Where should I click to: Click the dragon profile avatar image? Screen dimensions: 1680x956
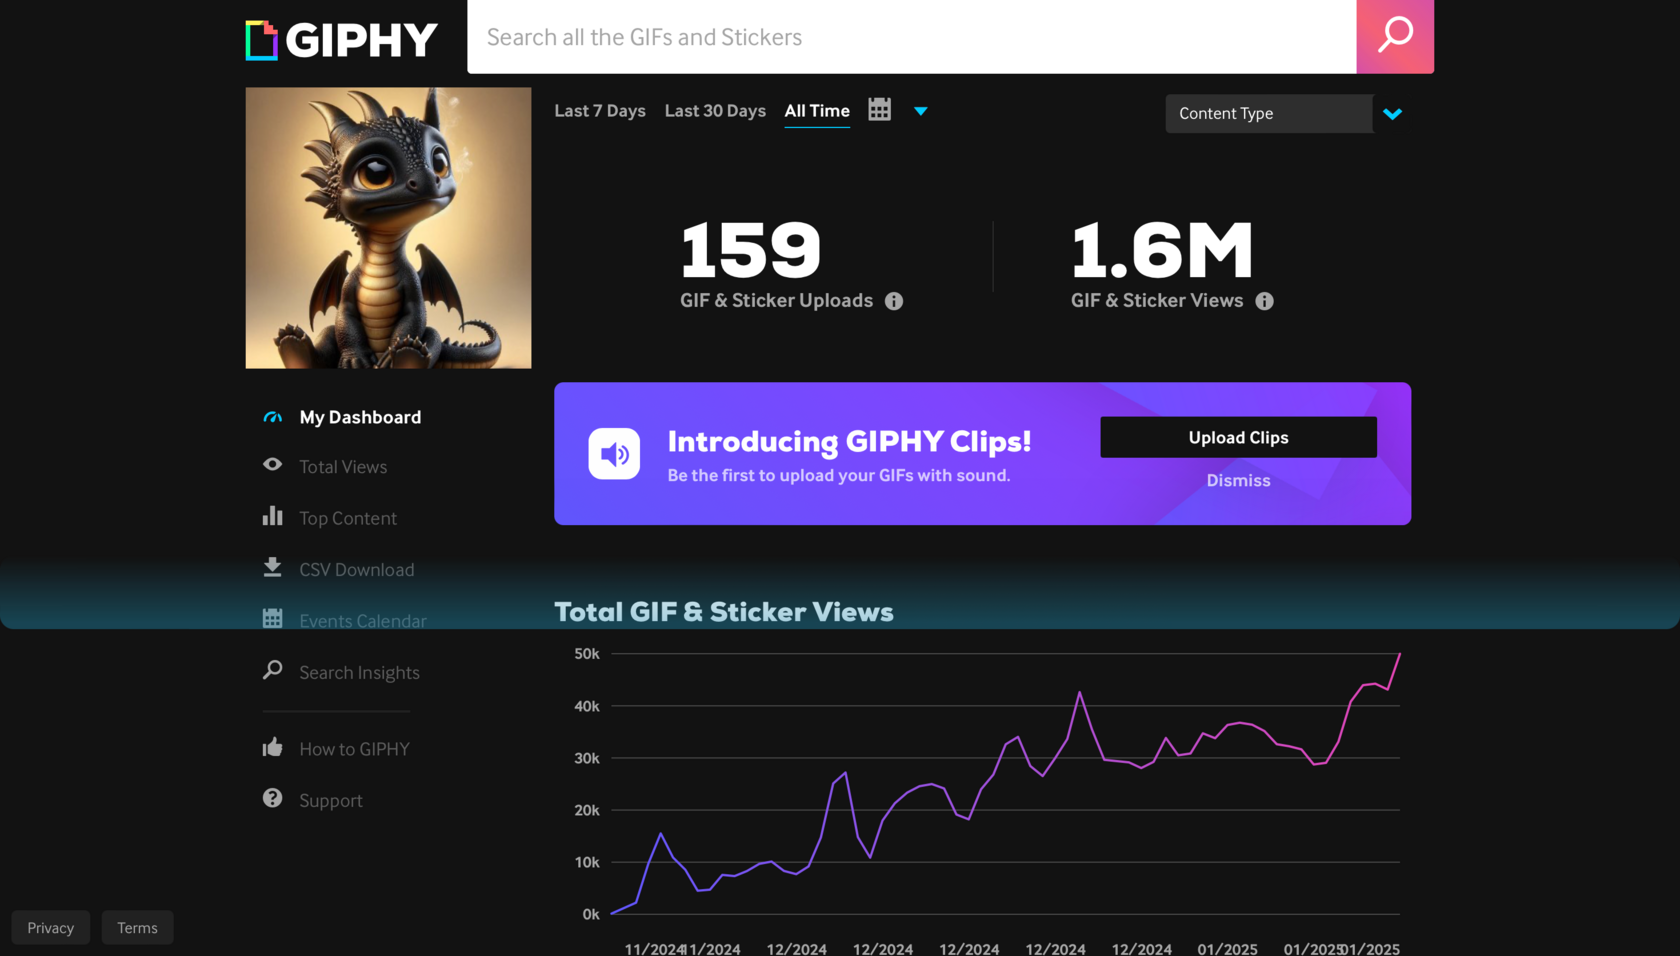(x=388, y=228)
